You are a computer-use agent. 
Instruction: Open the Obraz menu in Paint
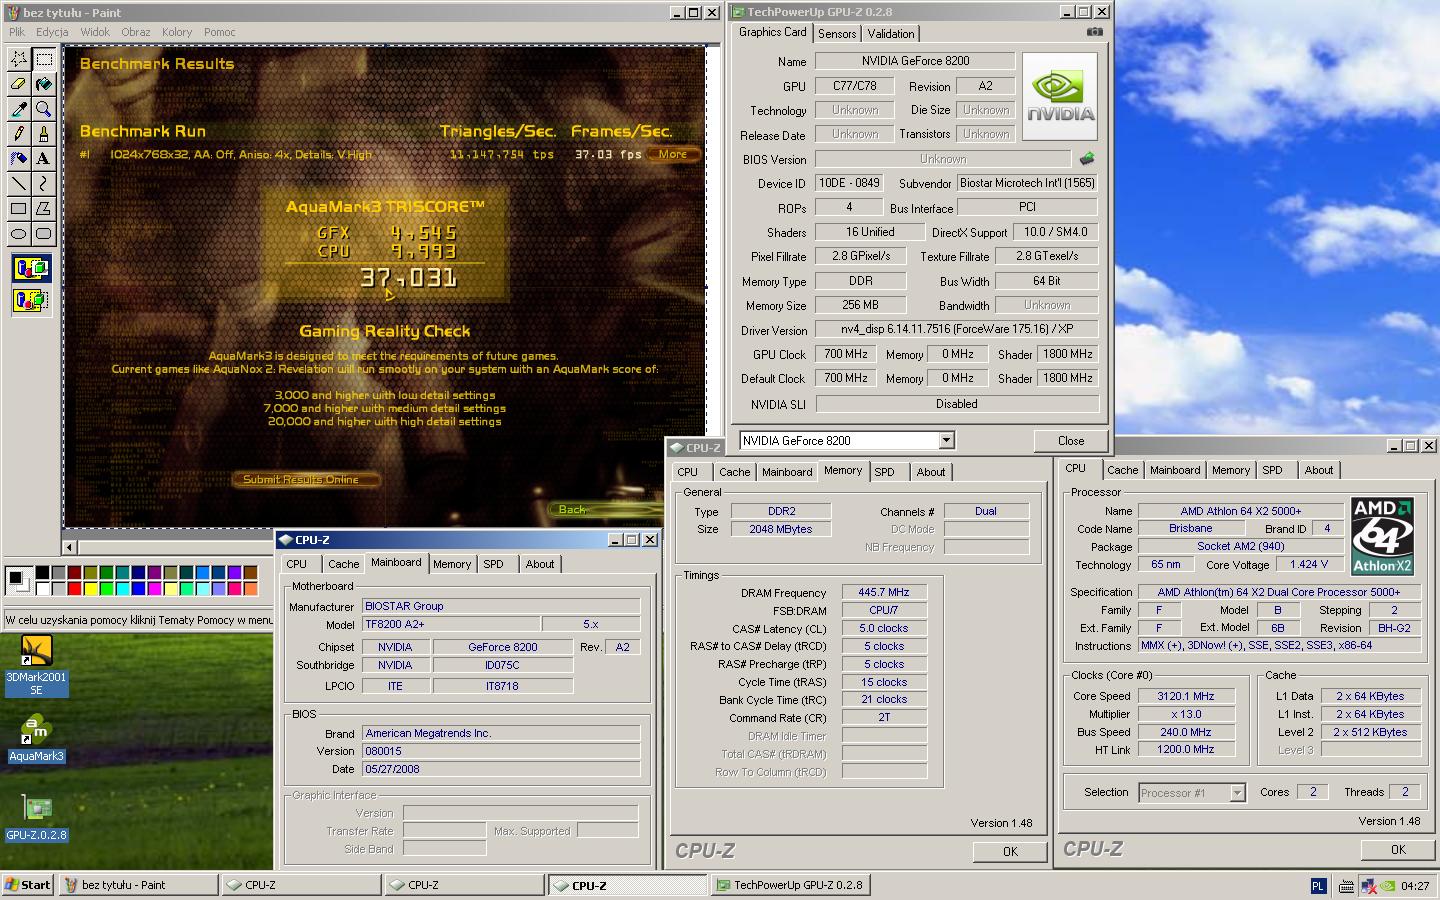[136, 32]
